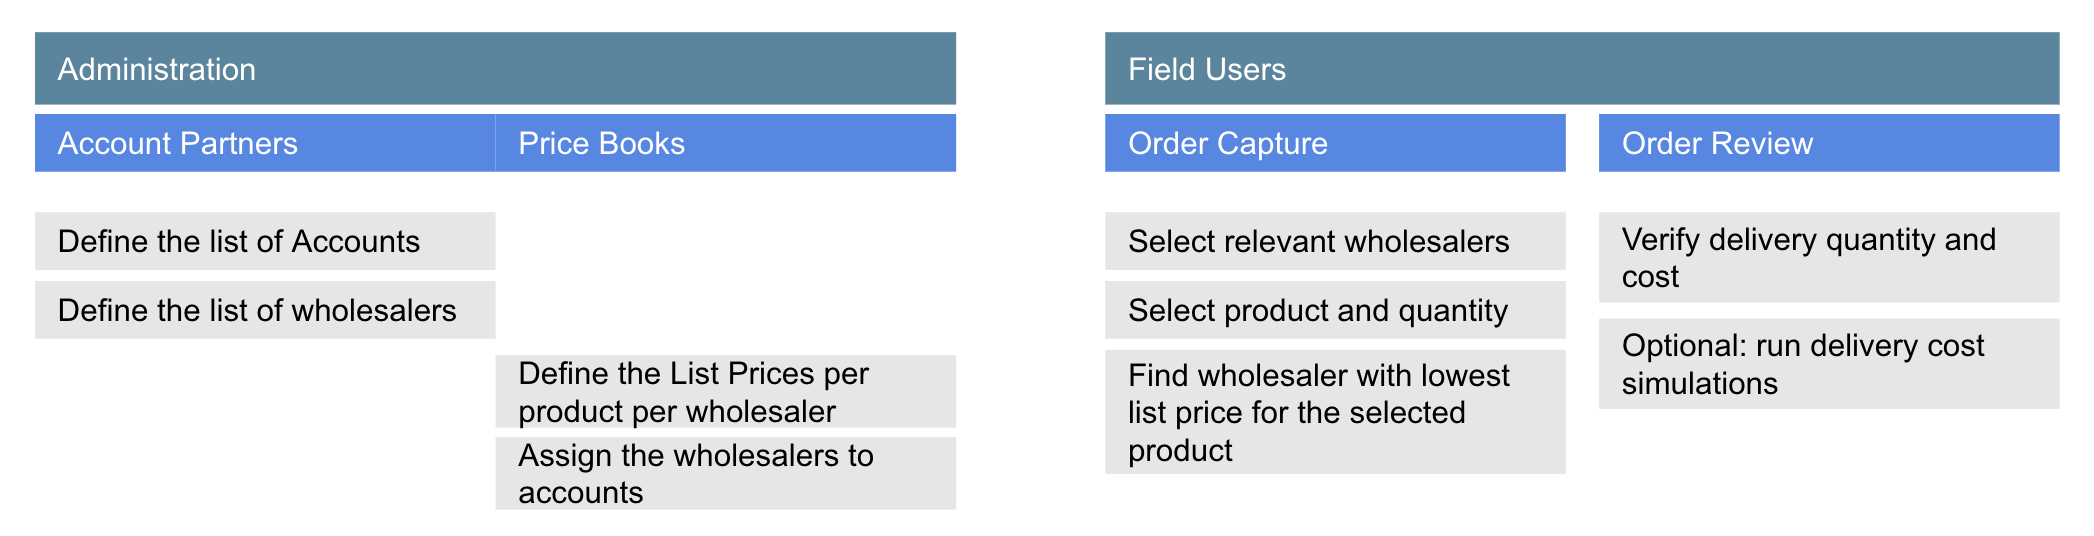Click the "Define the list of Accounts" box
The height and width of the screenshot is (536, 2094).
tap(265, 241)
